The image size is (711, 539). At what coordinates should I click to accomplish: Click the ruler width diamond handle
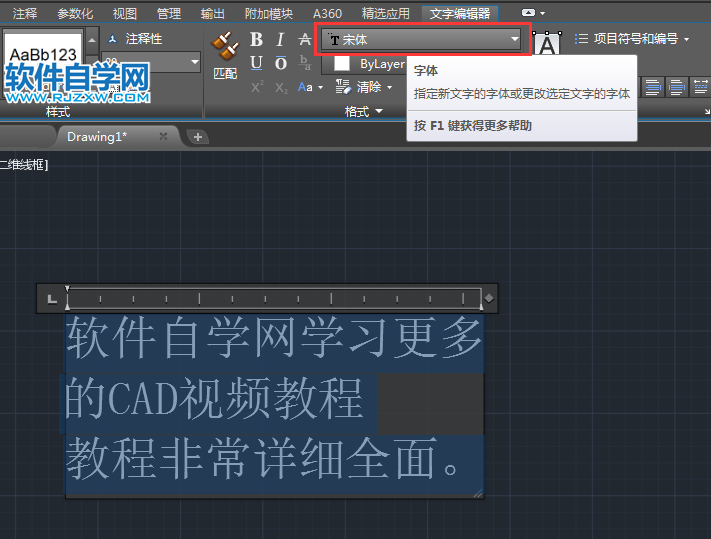489,298
